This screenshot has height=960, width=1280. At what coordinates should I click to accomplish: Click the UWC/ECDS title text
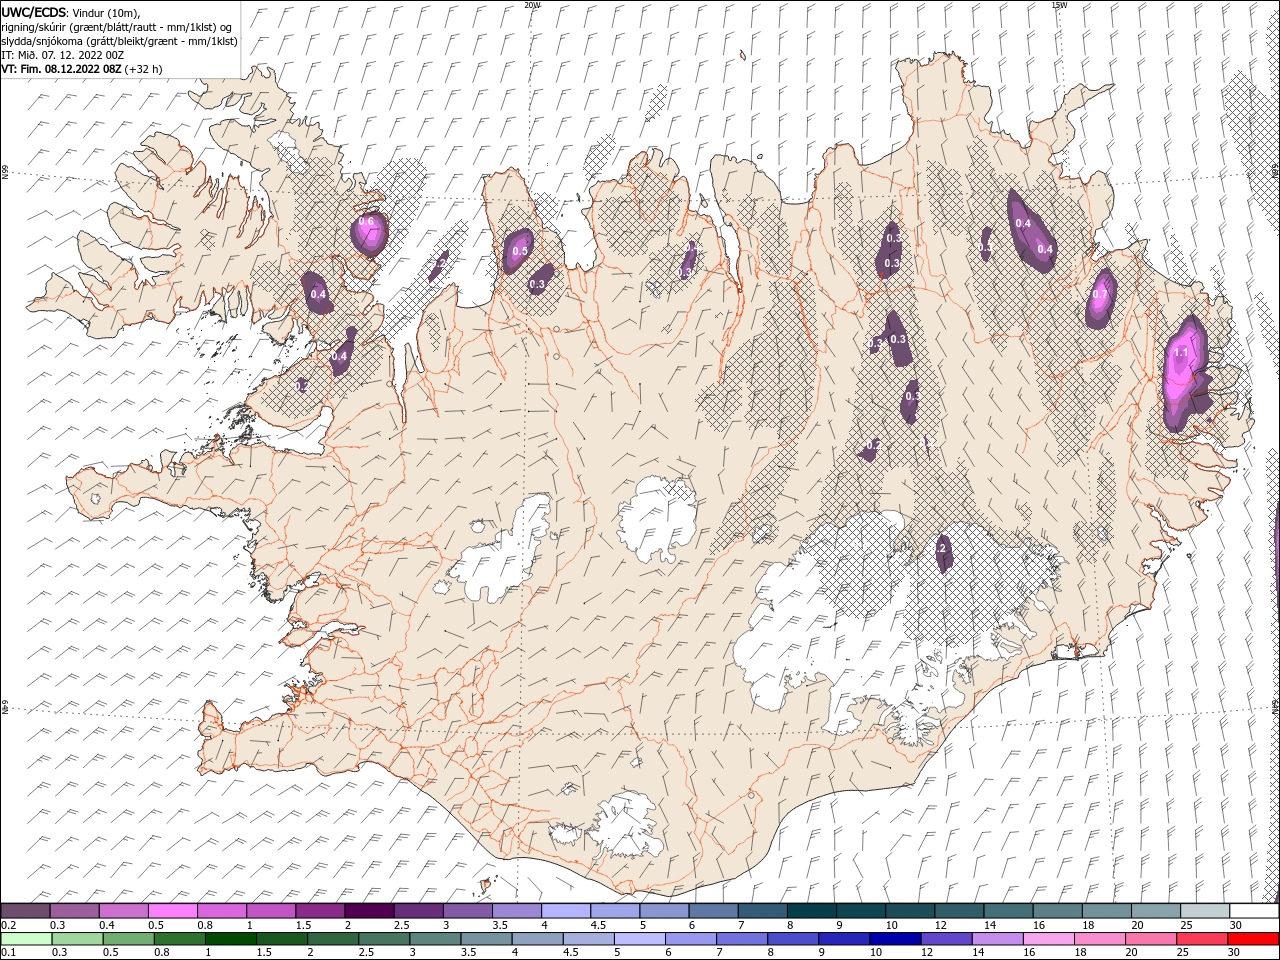pos(33,12)
